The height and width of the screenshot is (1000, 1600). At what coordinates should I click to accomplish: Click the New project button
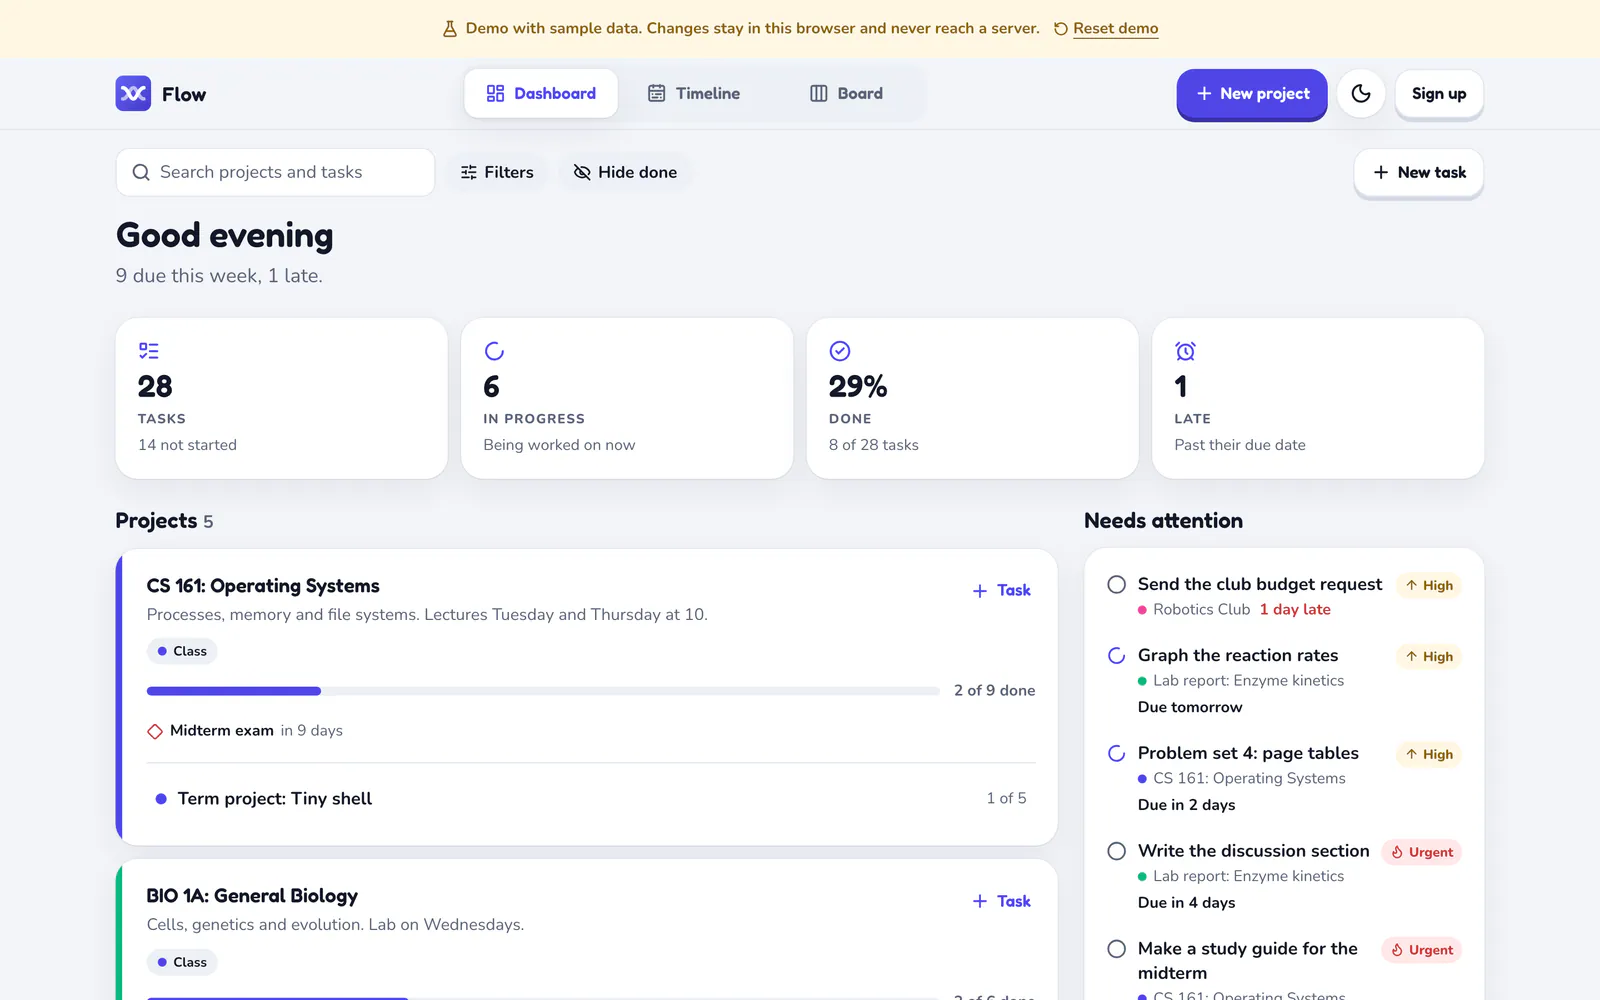tap(1252, 94)
